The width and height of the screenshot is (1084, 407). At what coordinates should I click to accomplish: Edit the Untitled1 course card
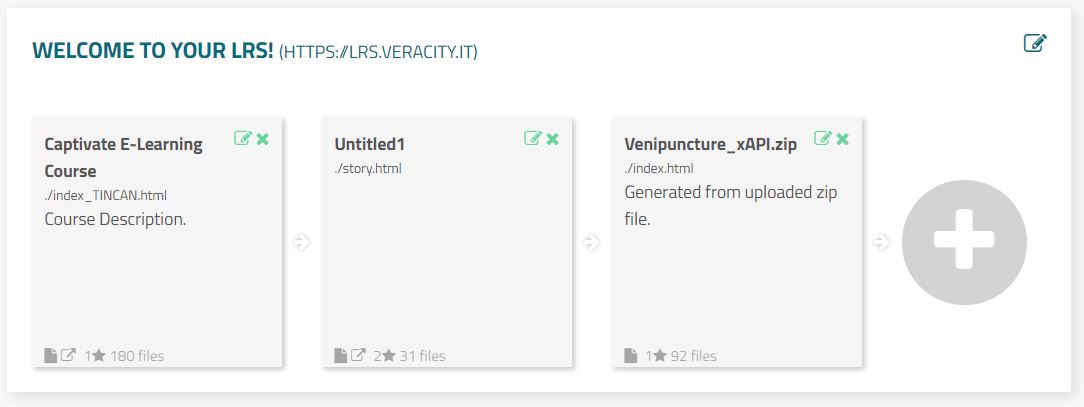pos(533,139)
